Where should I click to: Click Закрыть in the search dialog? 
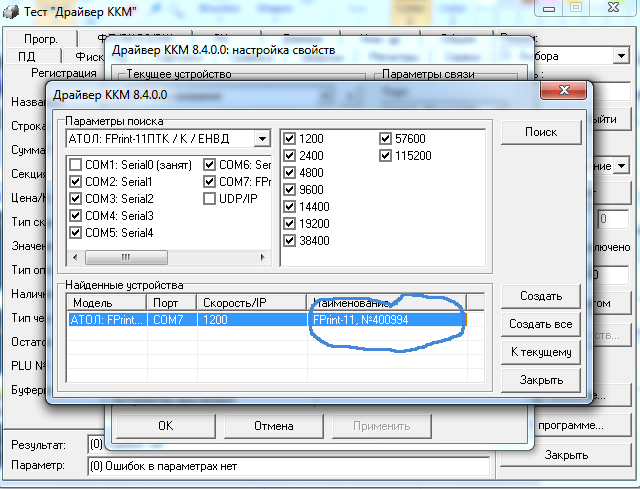click(x=541, y=380)
